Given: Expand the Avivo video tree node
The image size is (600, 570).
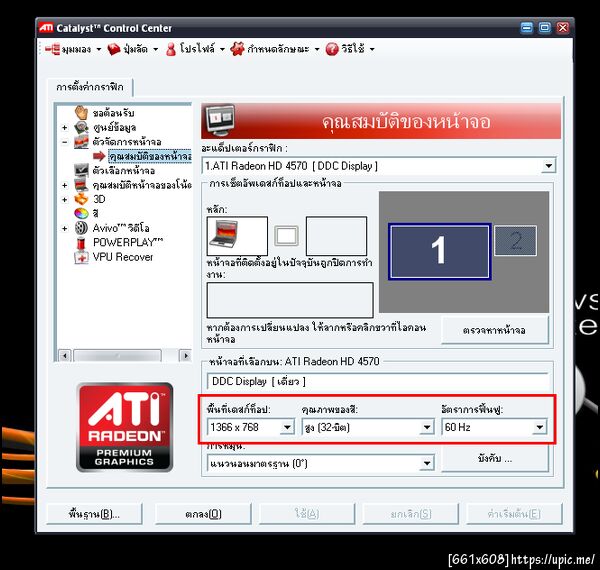Looking at the screenshot, I should [x=65, y=228].
